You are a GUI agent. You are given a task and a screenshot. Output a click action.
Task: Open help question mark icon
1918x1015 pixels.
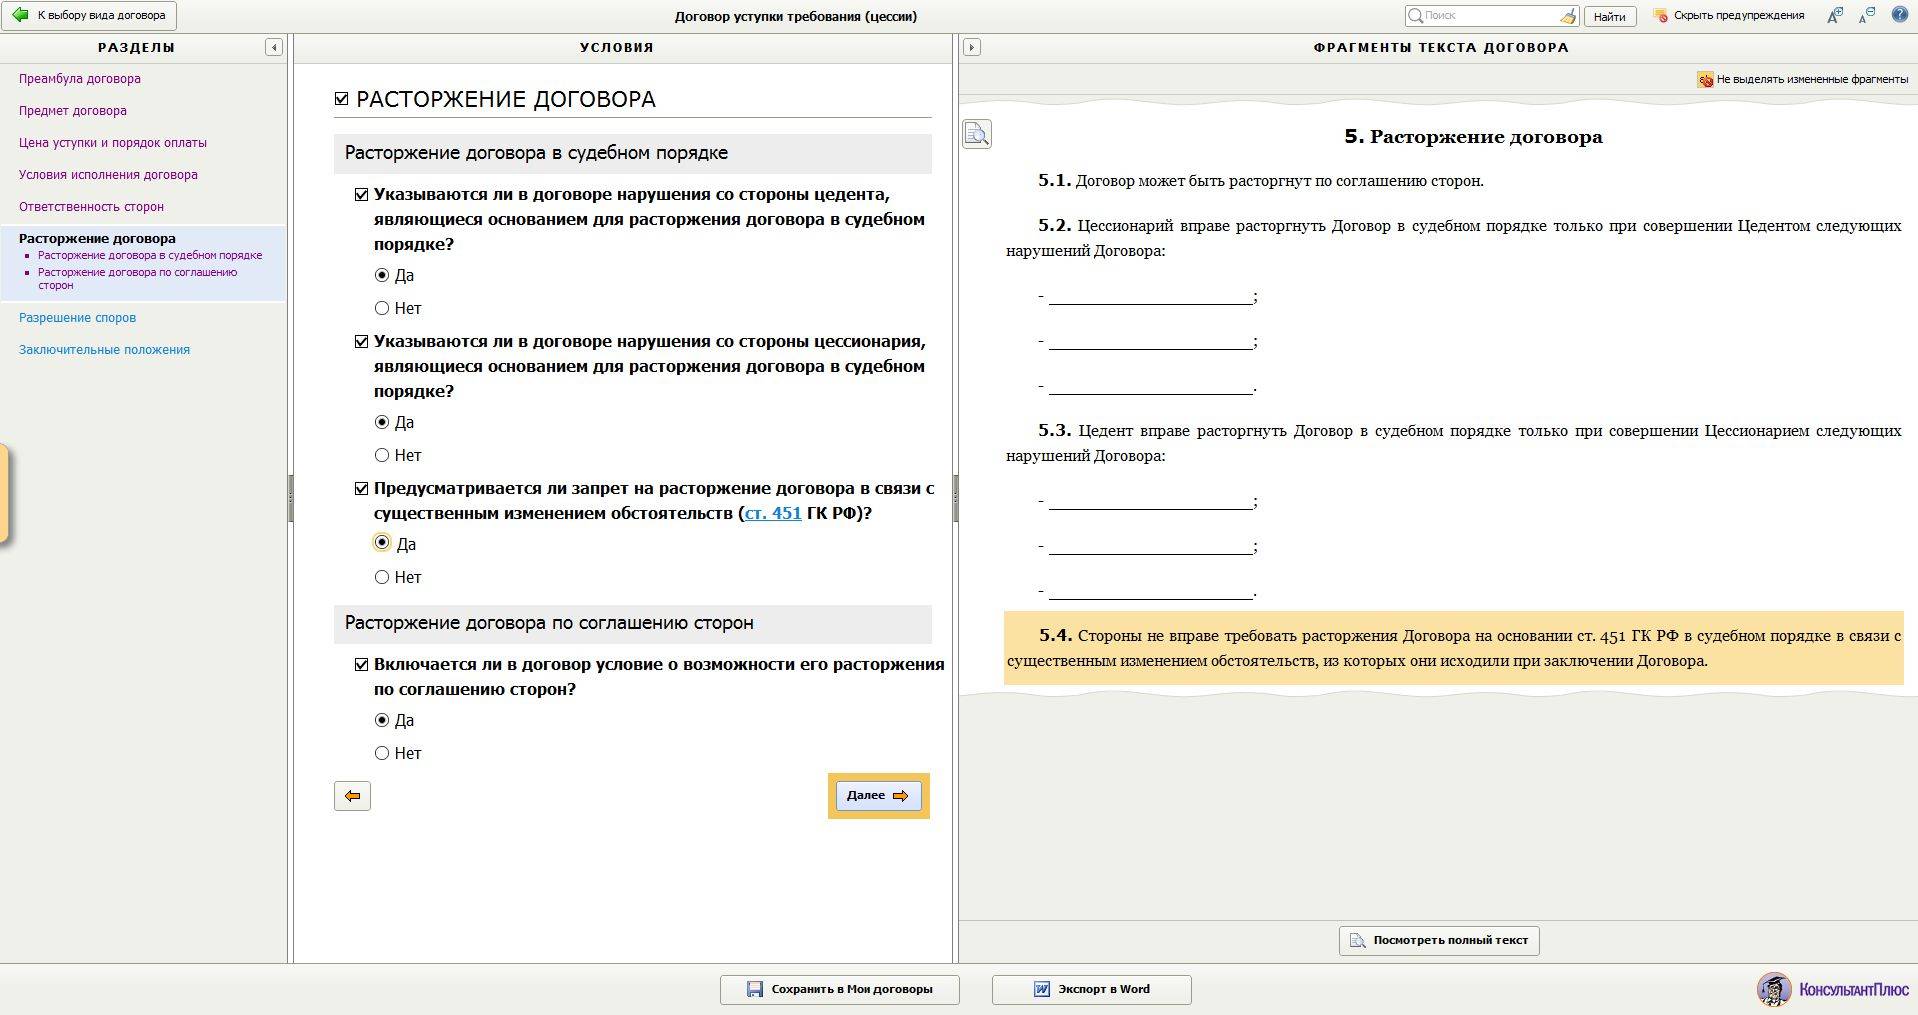[x=1899, y=15]
